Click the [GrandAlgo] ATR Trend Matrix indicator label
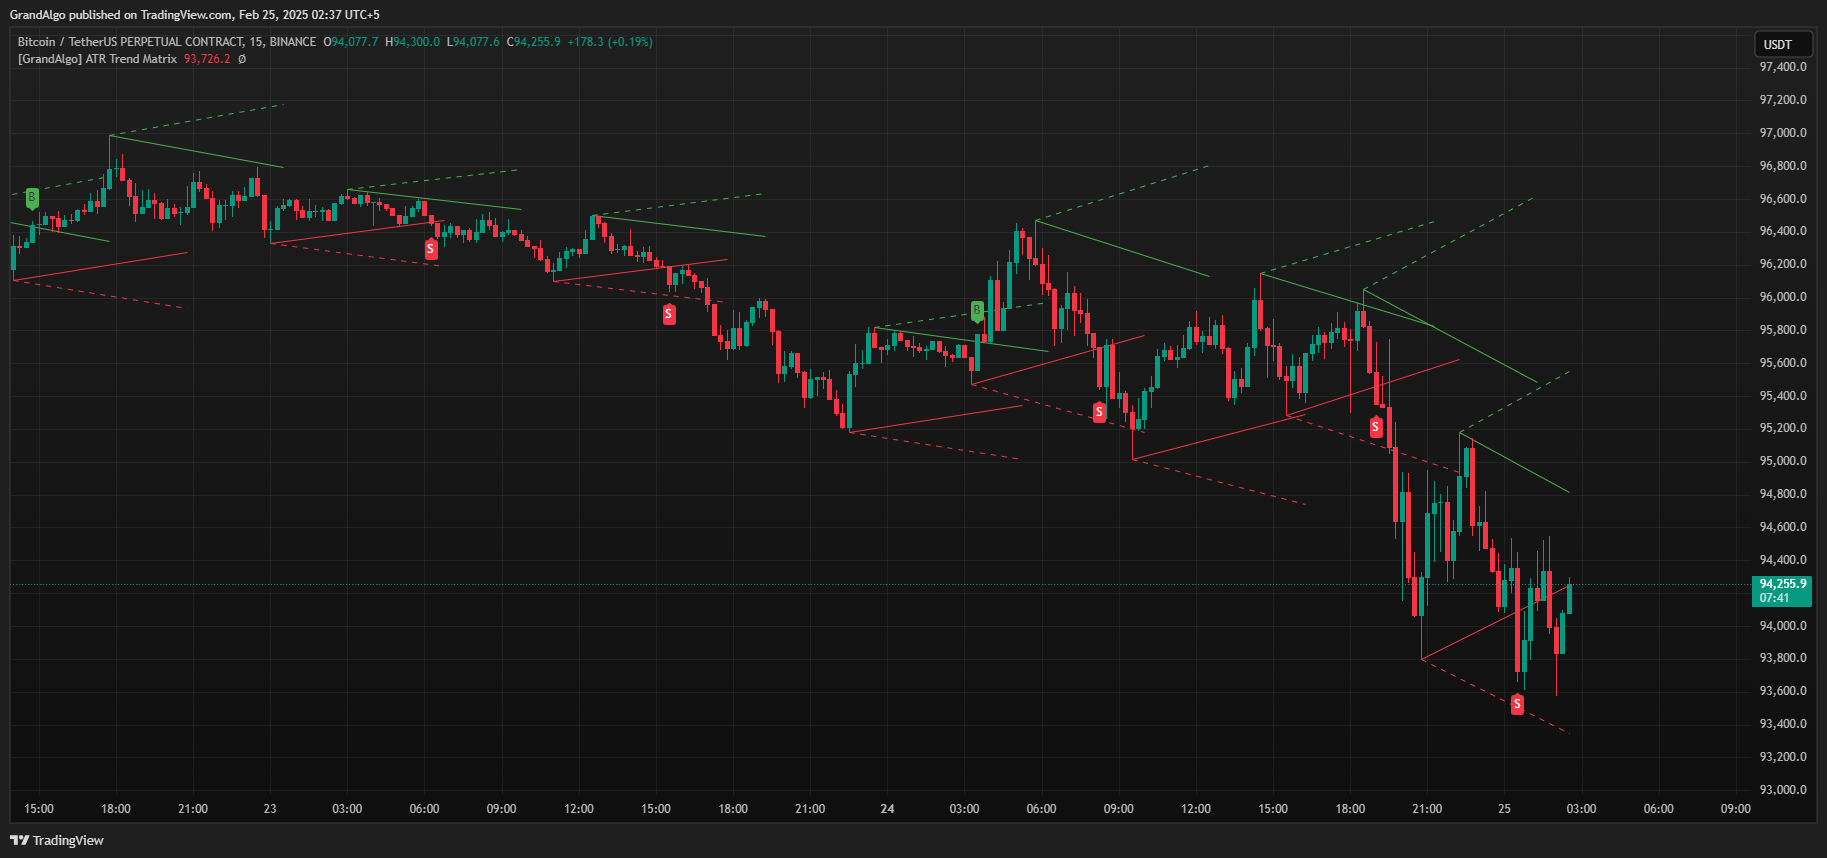Image resolution: width=1827 pixels, height=858 pixels. coord(97,59)
